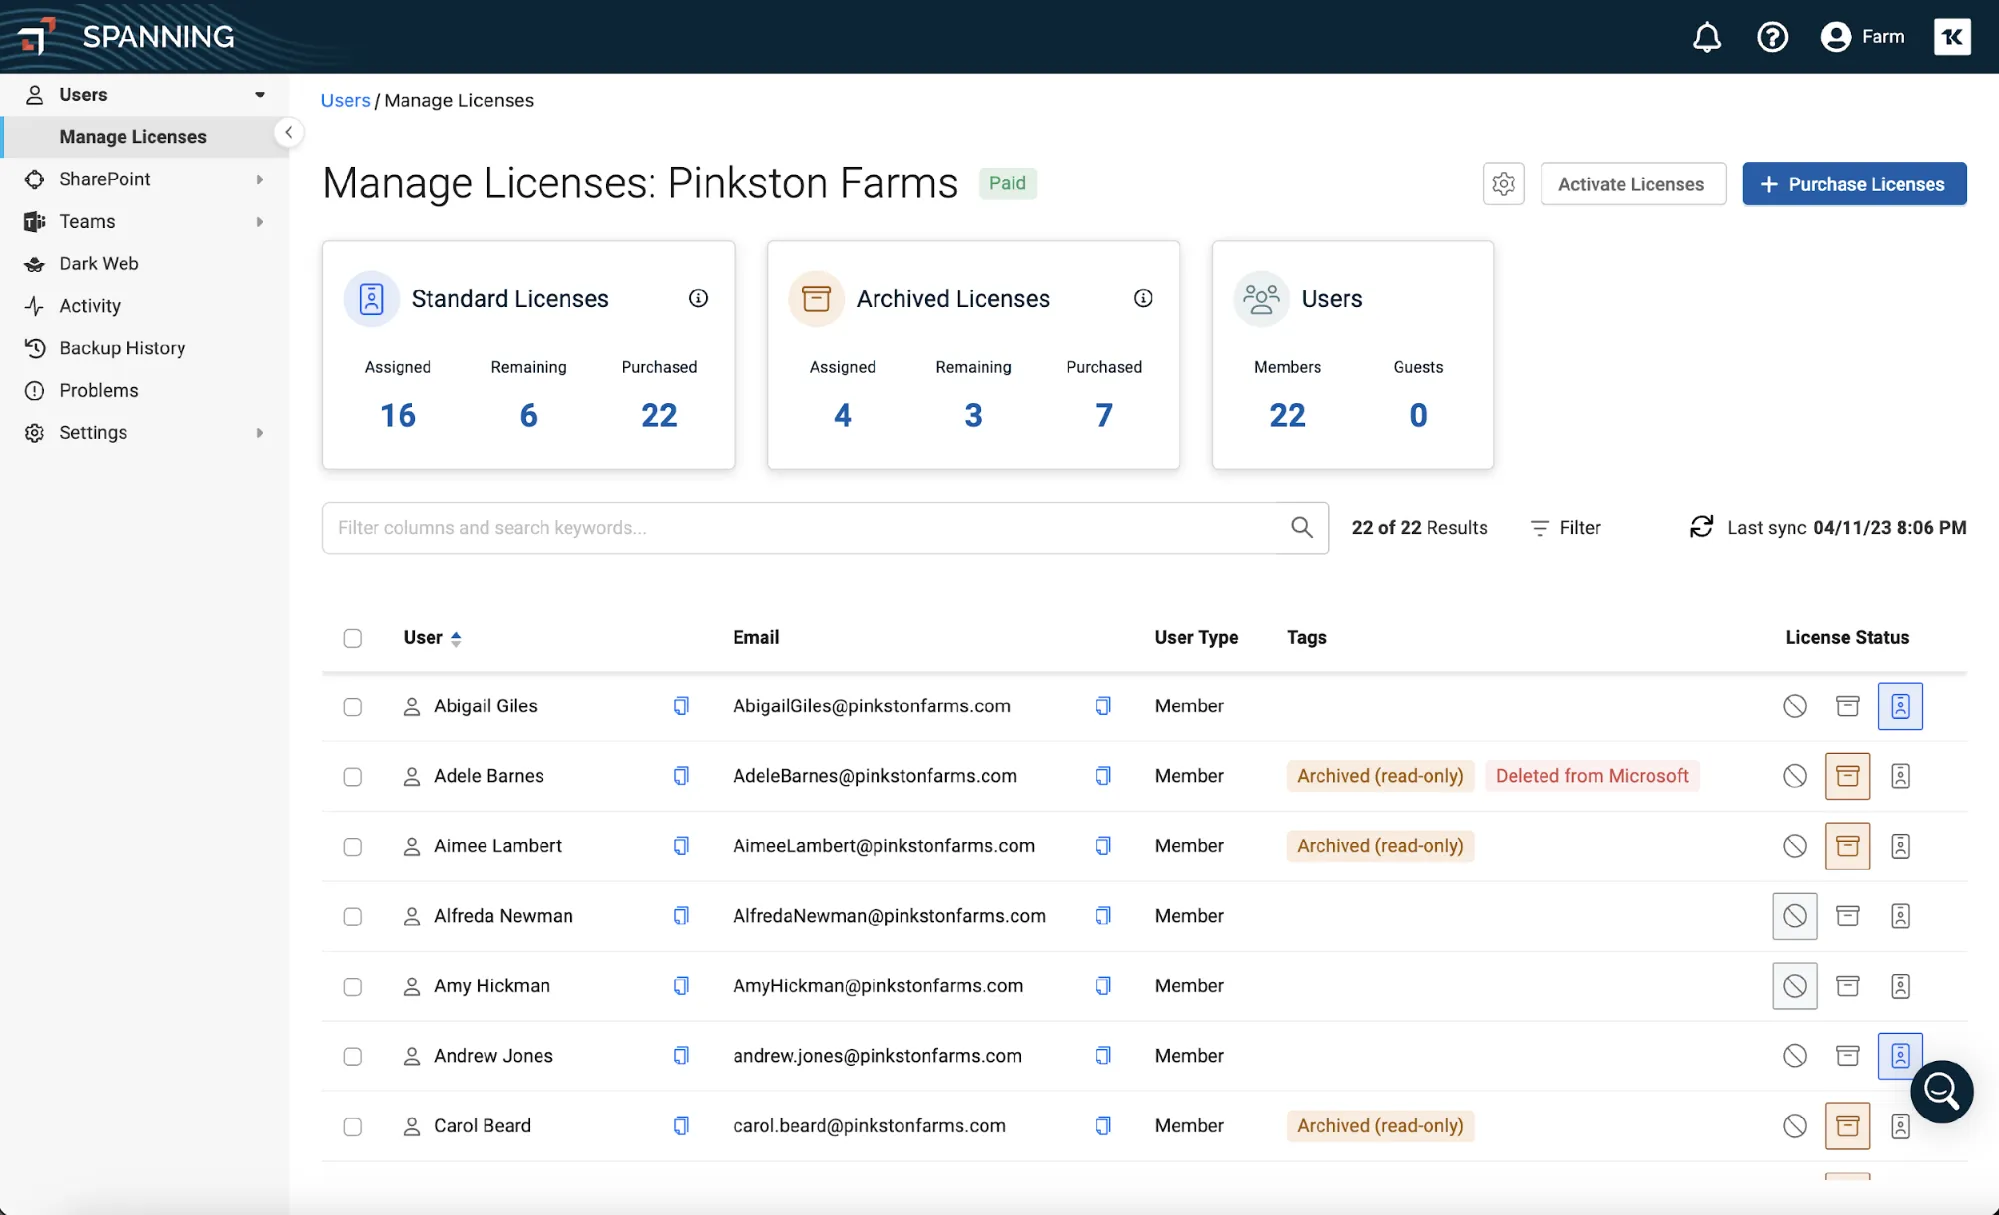Click the filter search keywords field
The height and width of the screenshot is (1215, 1999).
point(800,528)
